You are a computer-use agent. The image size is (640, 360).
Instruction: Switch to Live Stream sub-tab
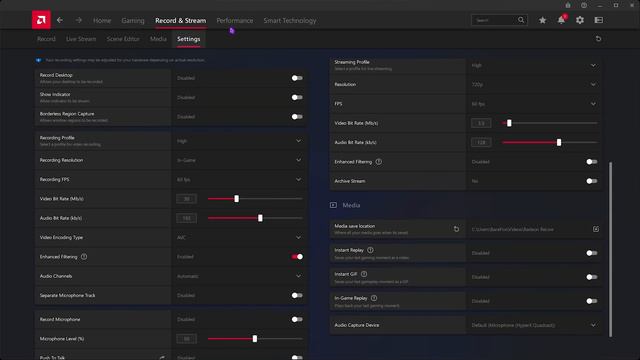[81, 39]
